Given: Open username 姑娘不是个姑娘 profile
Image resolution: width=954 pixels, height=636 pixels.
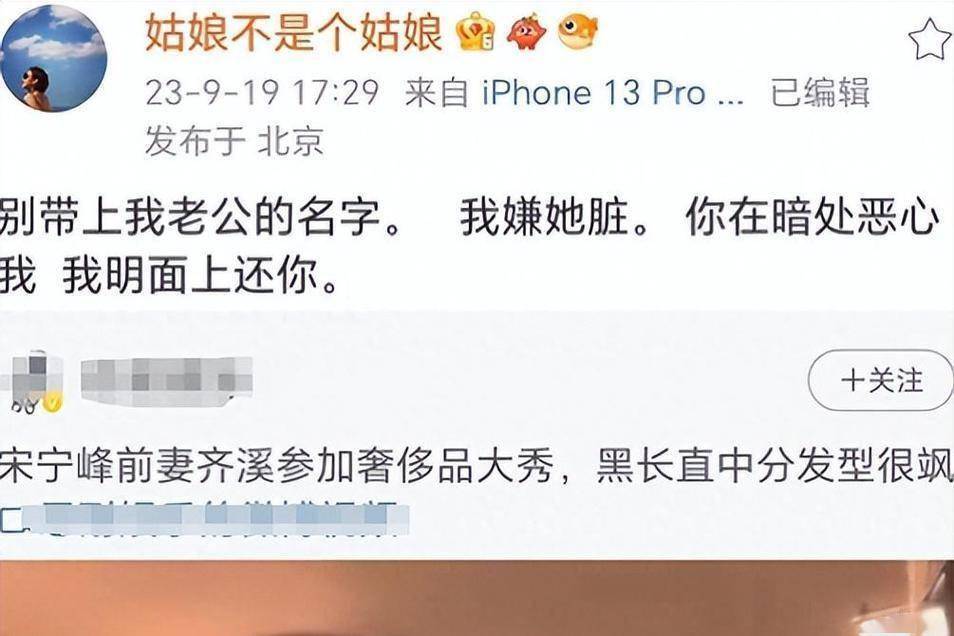Looking at the screenshot, I should tap(293, 32).
